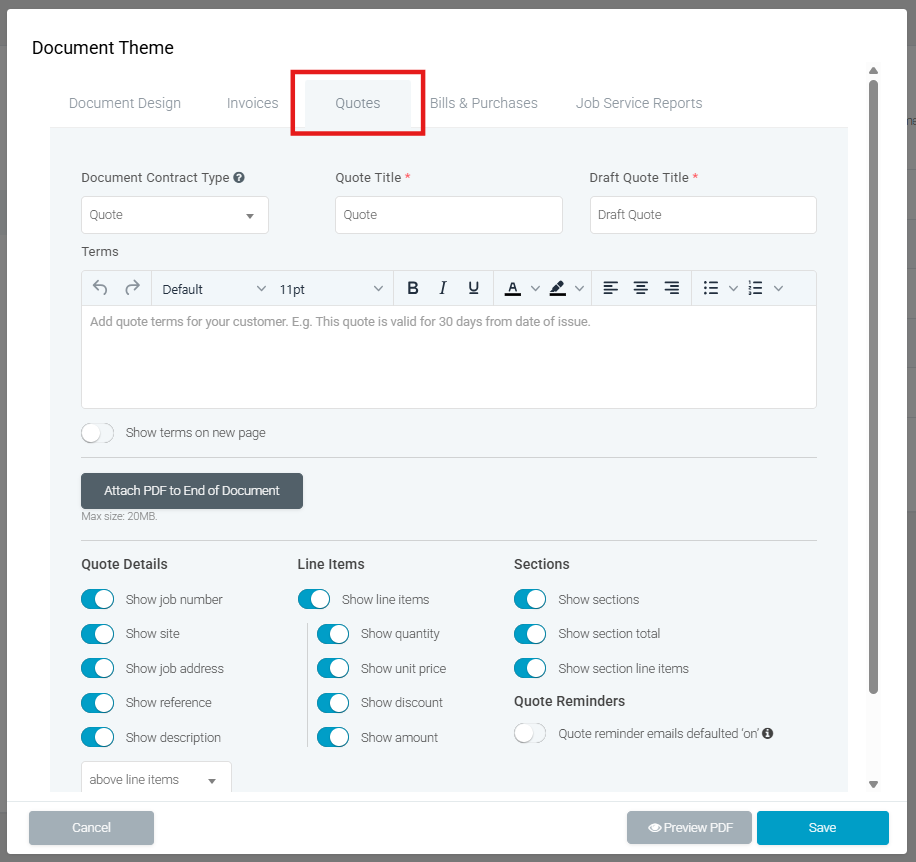Enable Show terms on new page
This screenshot has height=862, width=916.
[98, 433]
